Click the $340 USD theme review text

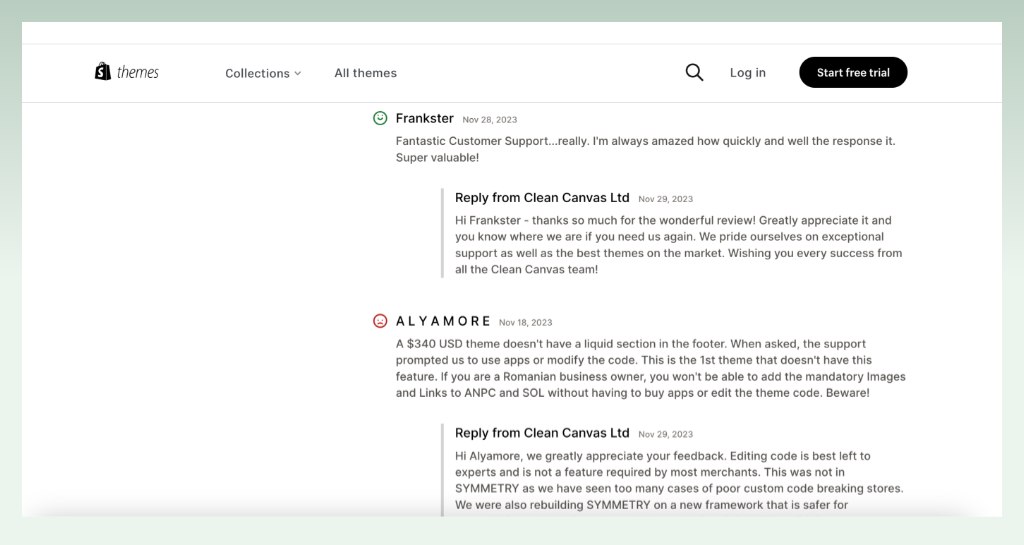tap(650, 368)
